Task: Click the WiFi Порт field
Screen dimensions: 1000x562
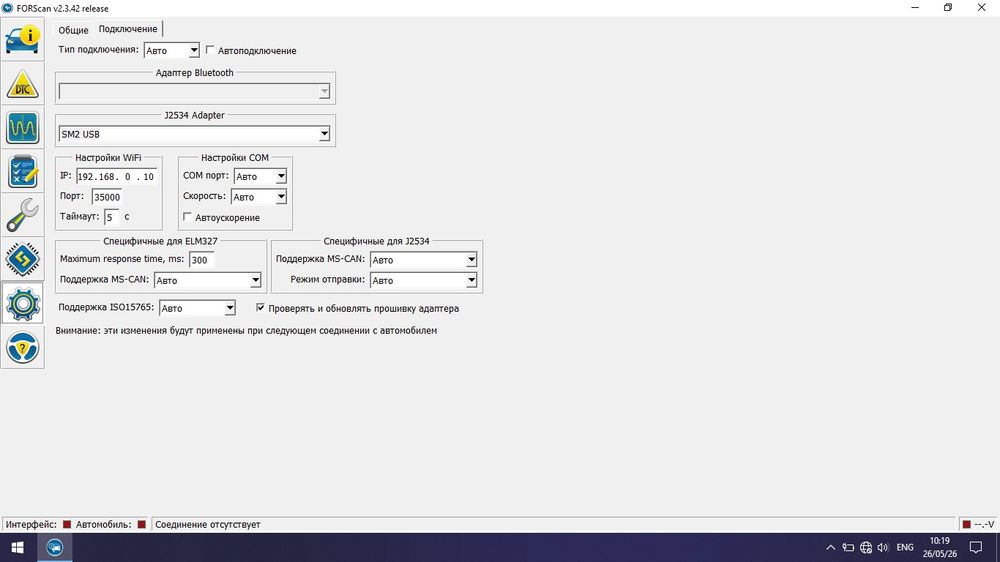Action: [x=107, y=197]
